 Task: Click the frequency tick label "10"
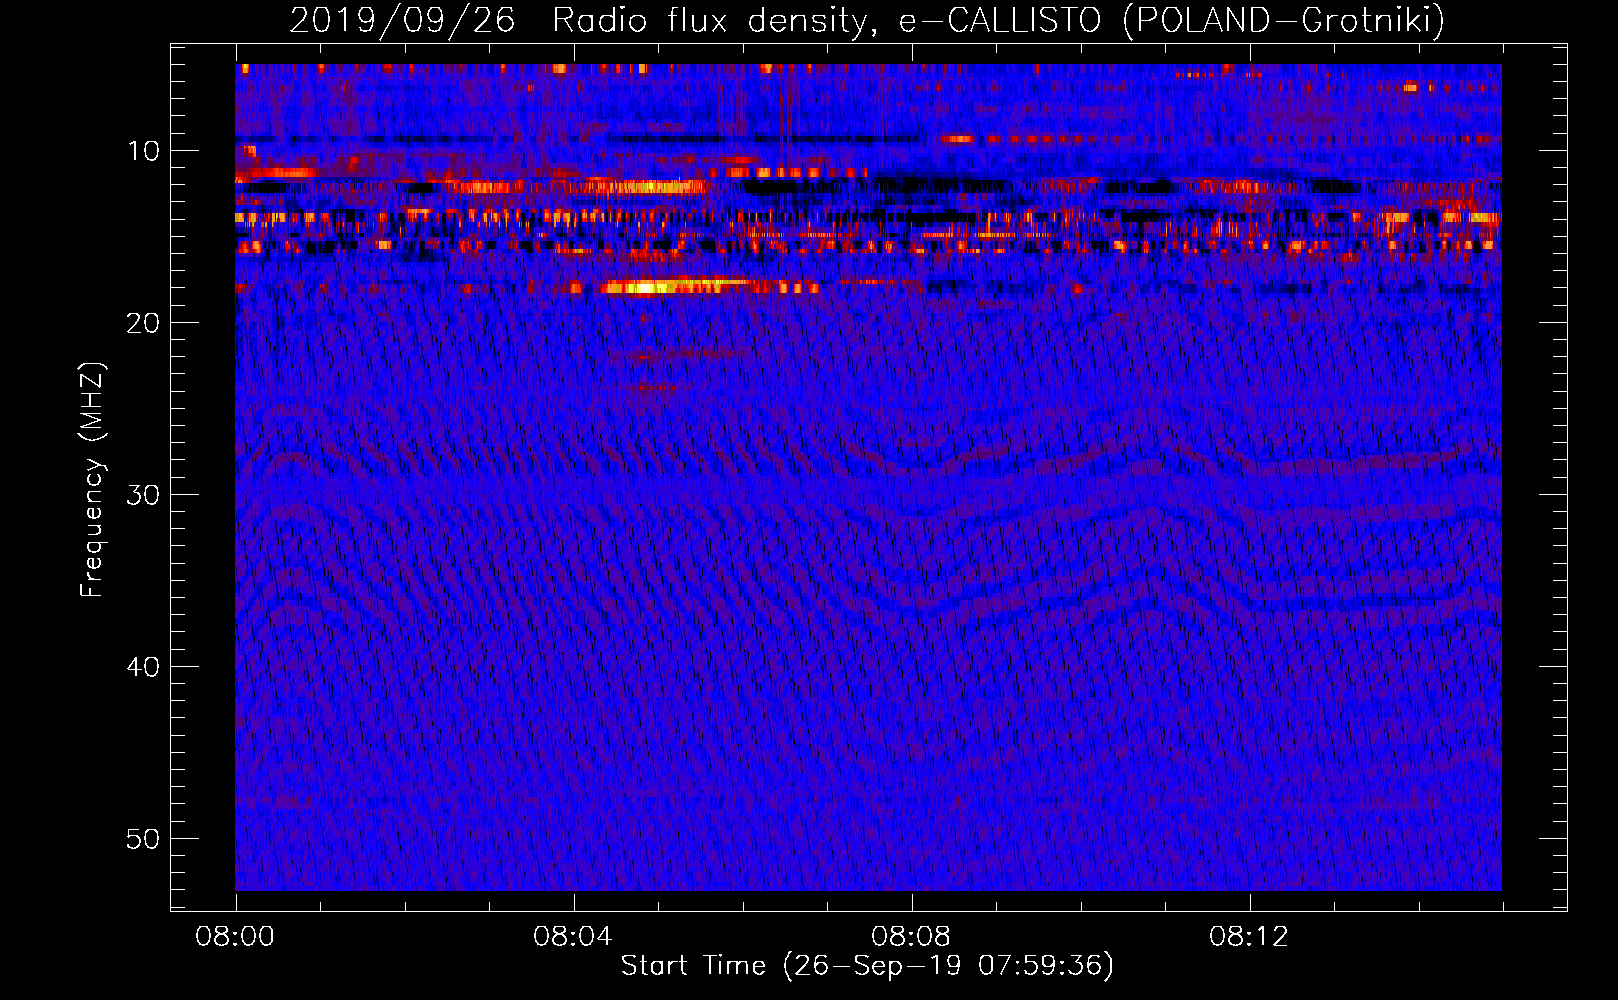point(144,151)
